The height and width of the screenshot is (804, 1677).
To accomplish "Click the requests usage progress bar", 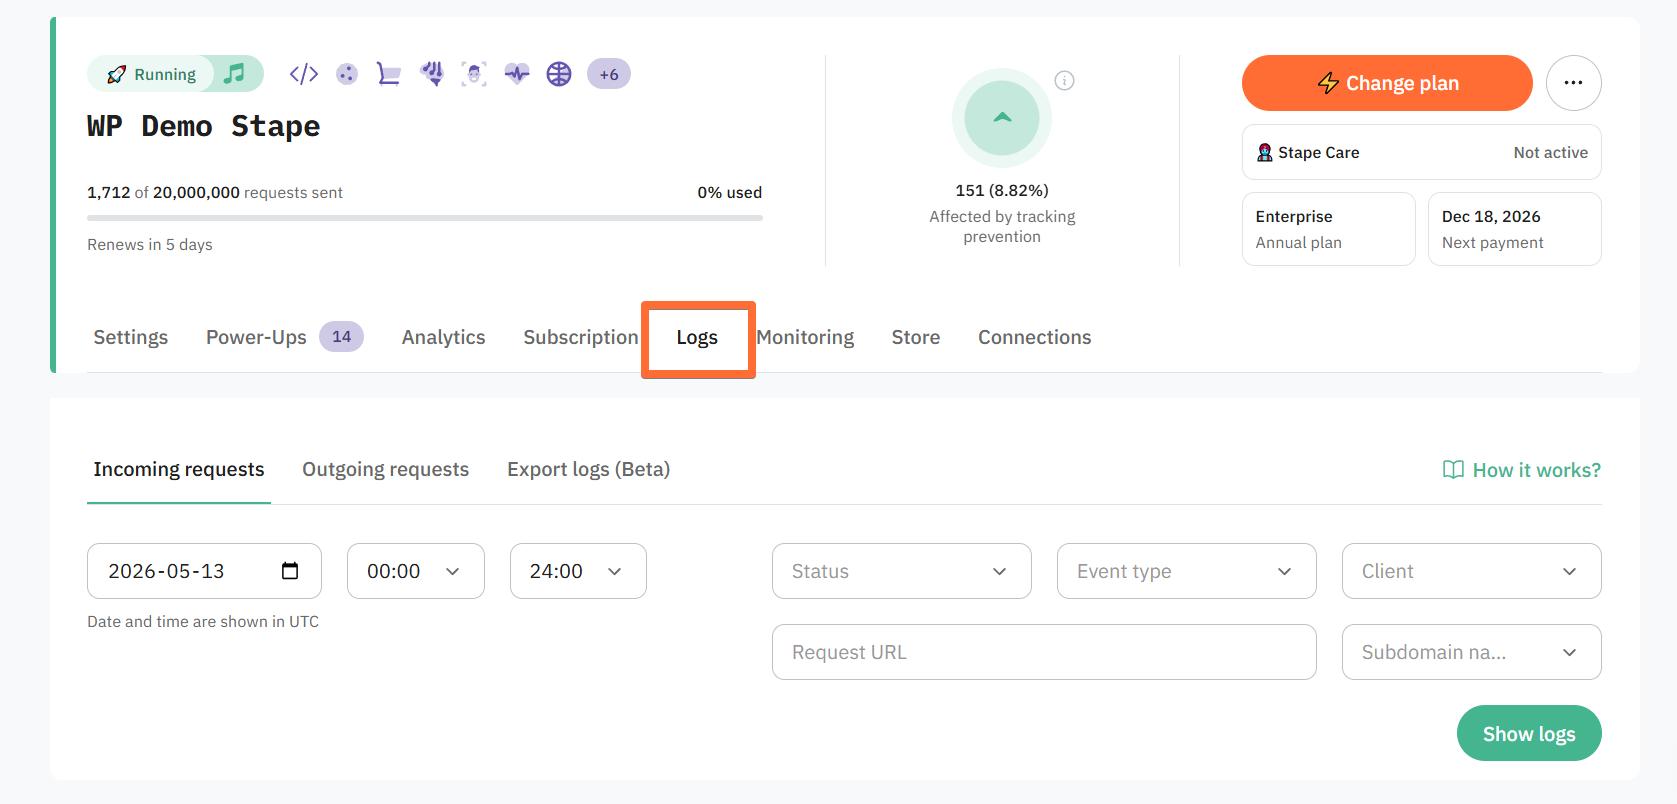I will (425, 217).
